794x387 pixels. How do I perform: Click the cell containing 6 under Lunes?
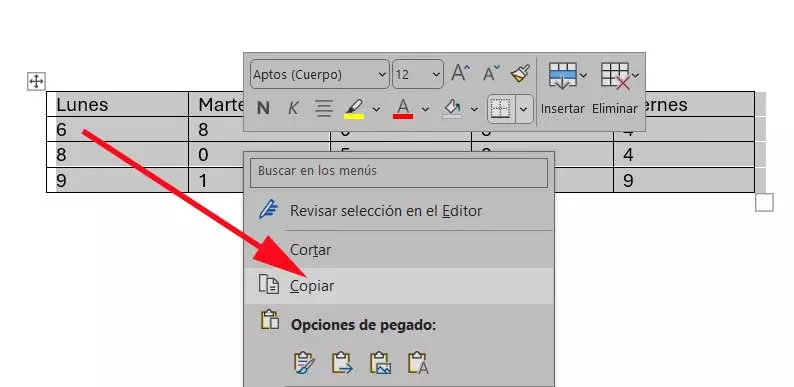coord(117,130)
